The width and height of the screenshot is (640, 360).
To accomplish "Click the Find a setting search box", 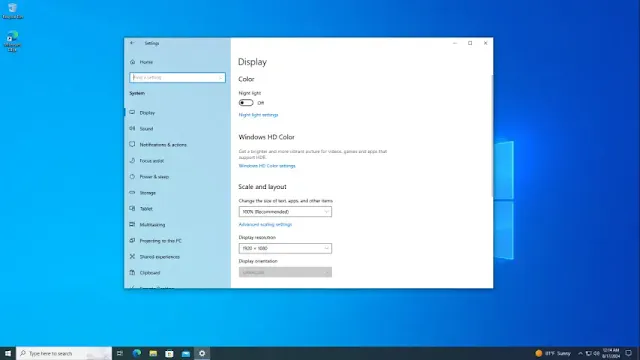I will click(x=177, y=78).
